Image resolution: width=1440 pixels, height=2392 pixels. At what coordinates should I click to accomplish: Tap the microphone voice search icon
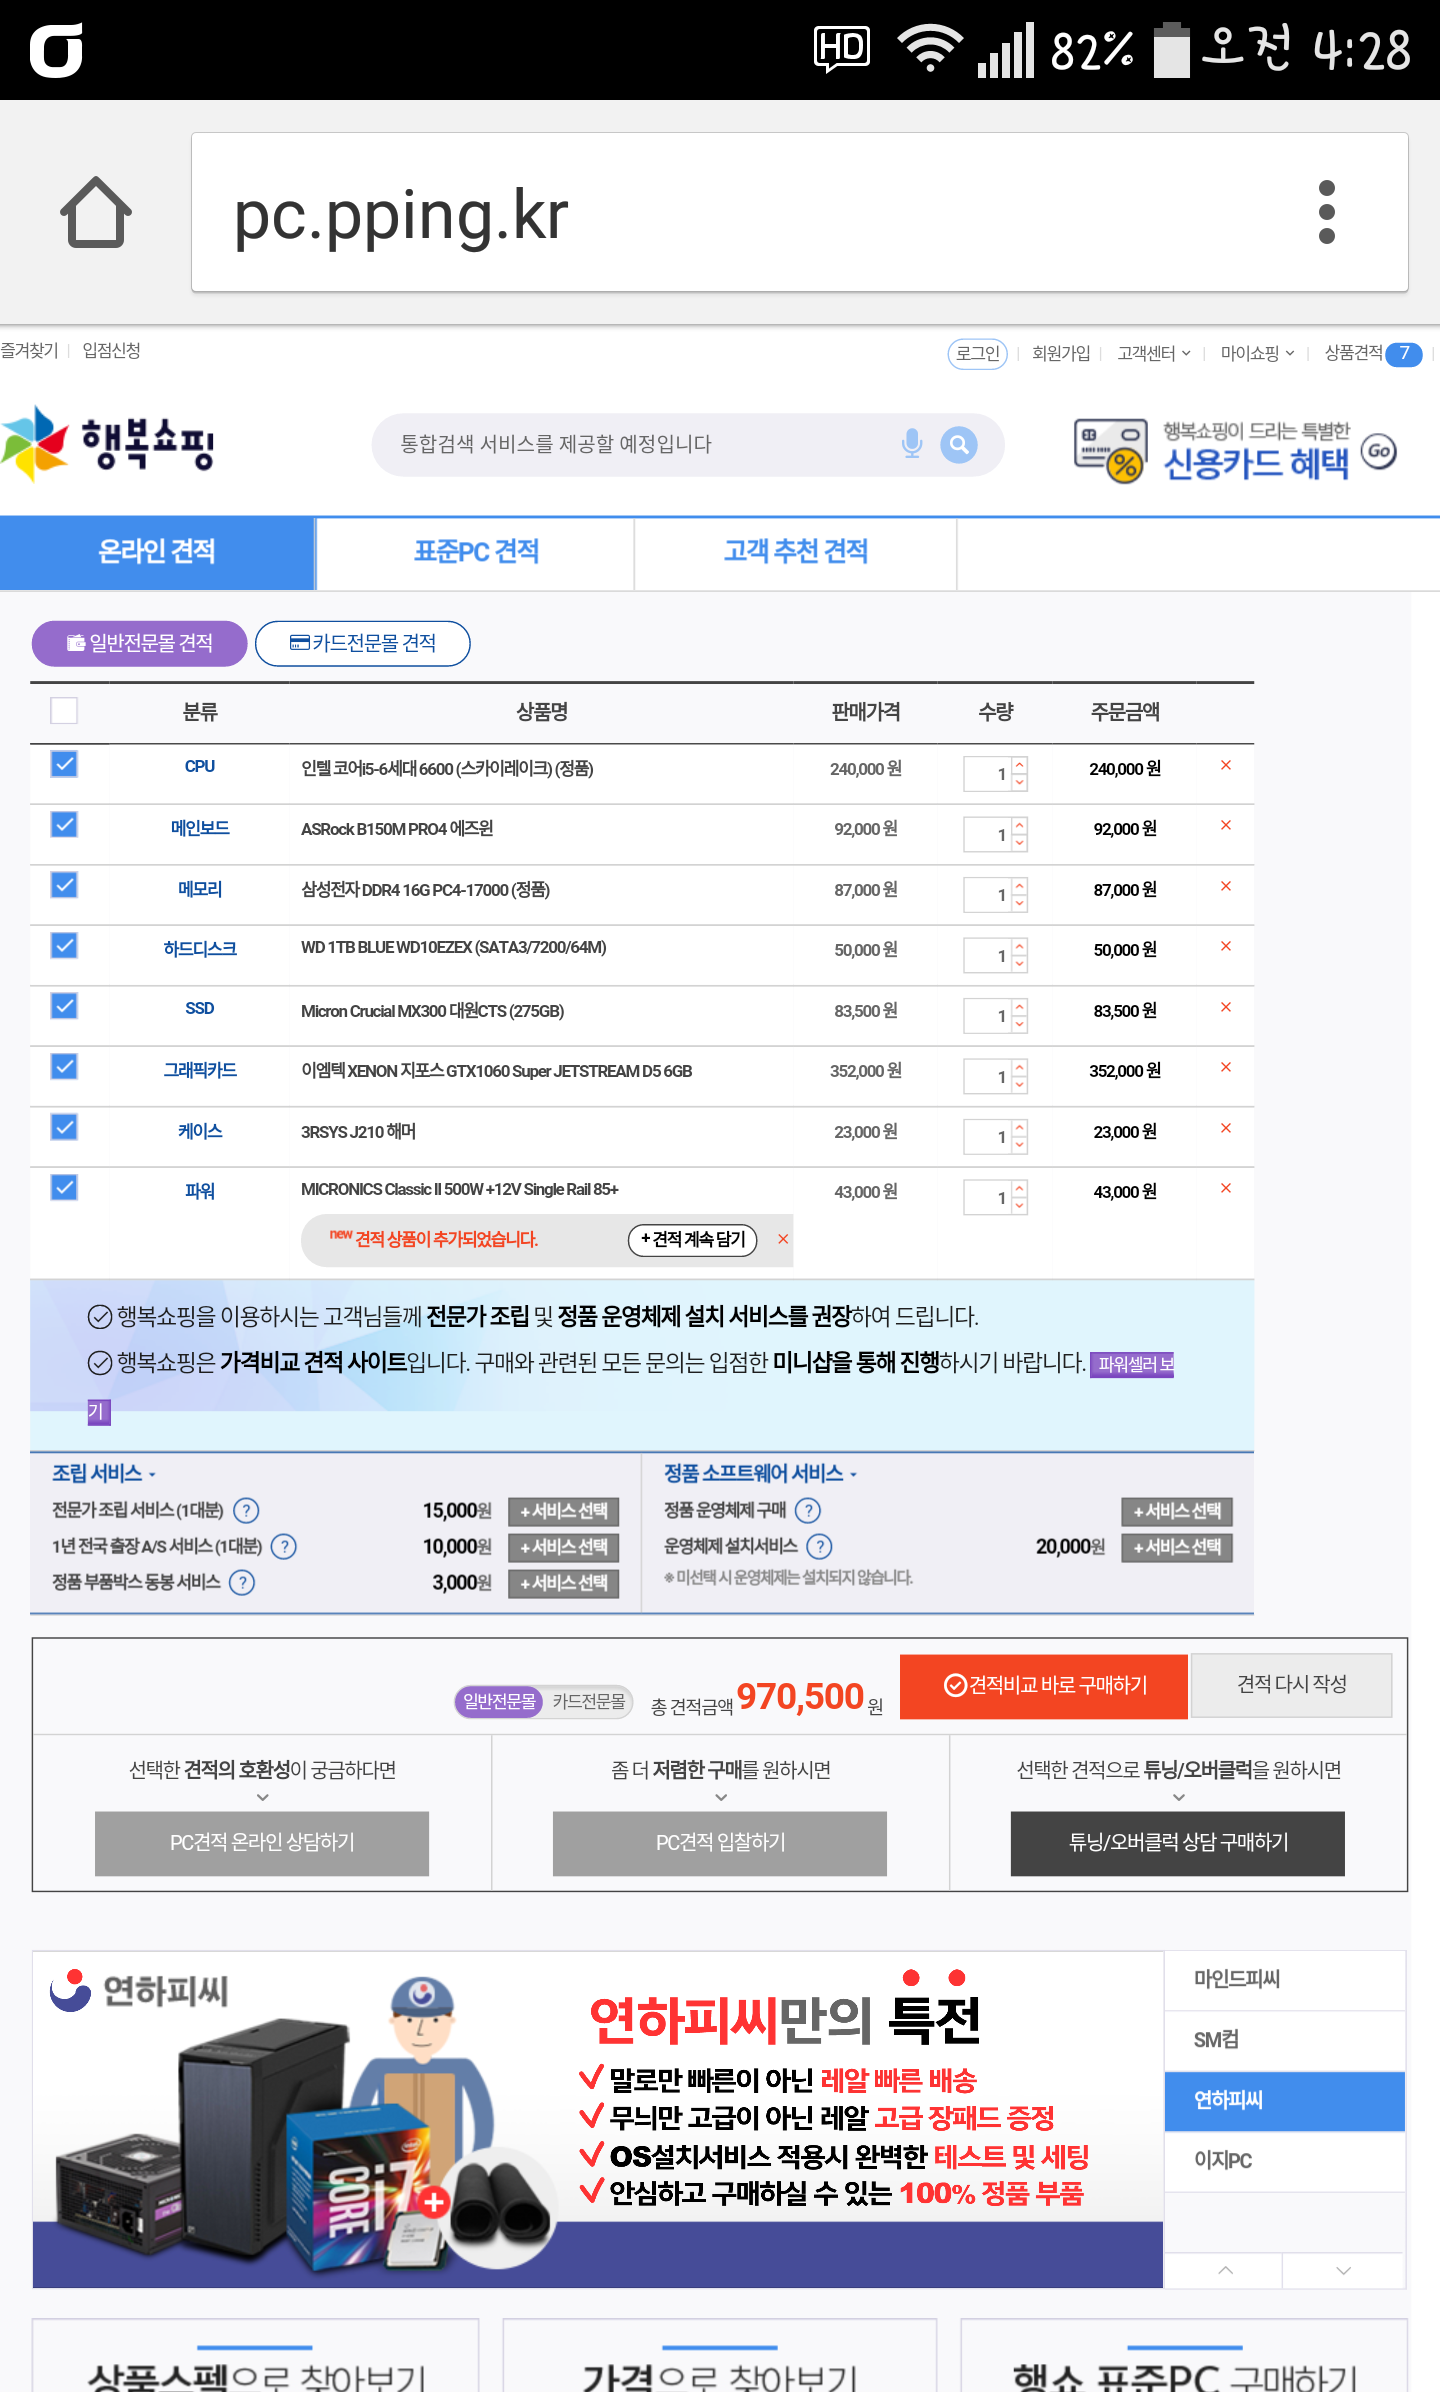pos(911,444)
